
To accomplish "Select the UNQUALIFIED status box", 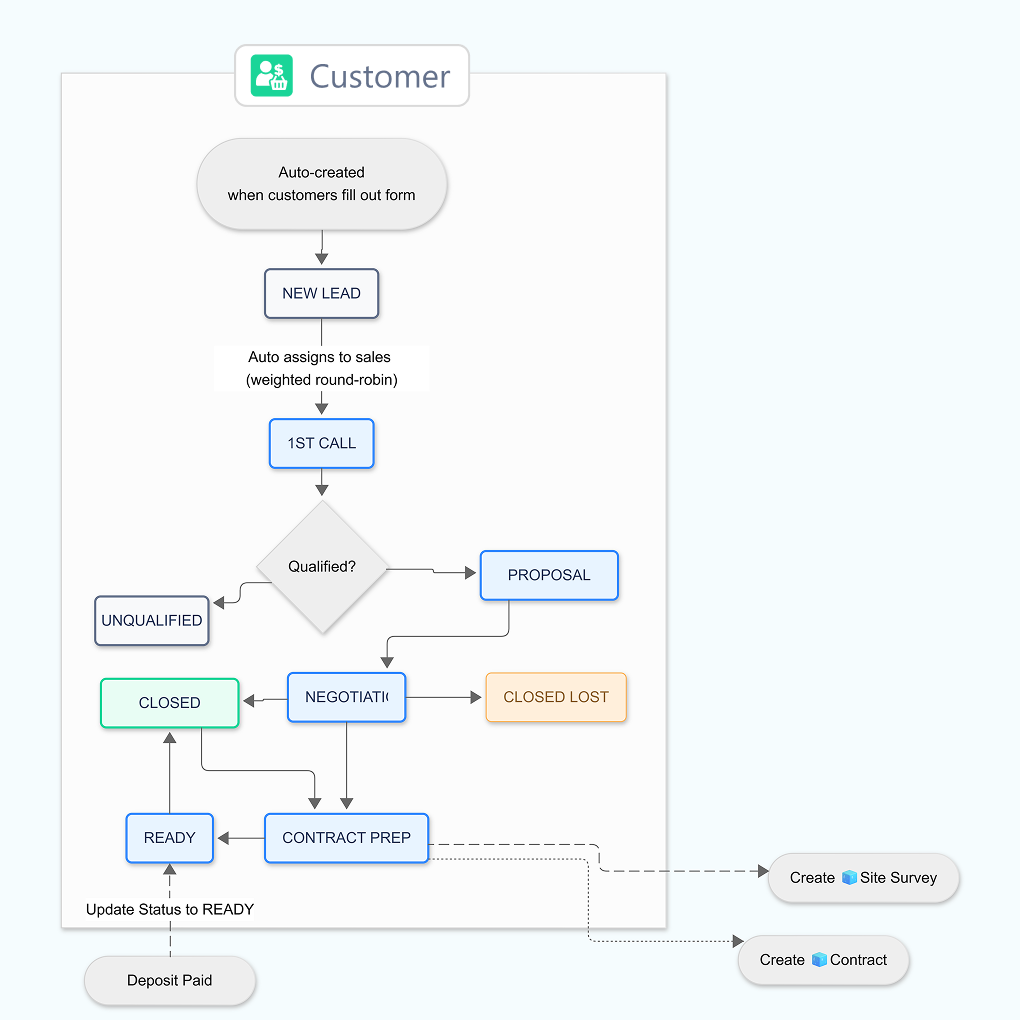I will click(152, 621).
